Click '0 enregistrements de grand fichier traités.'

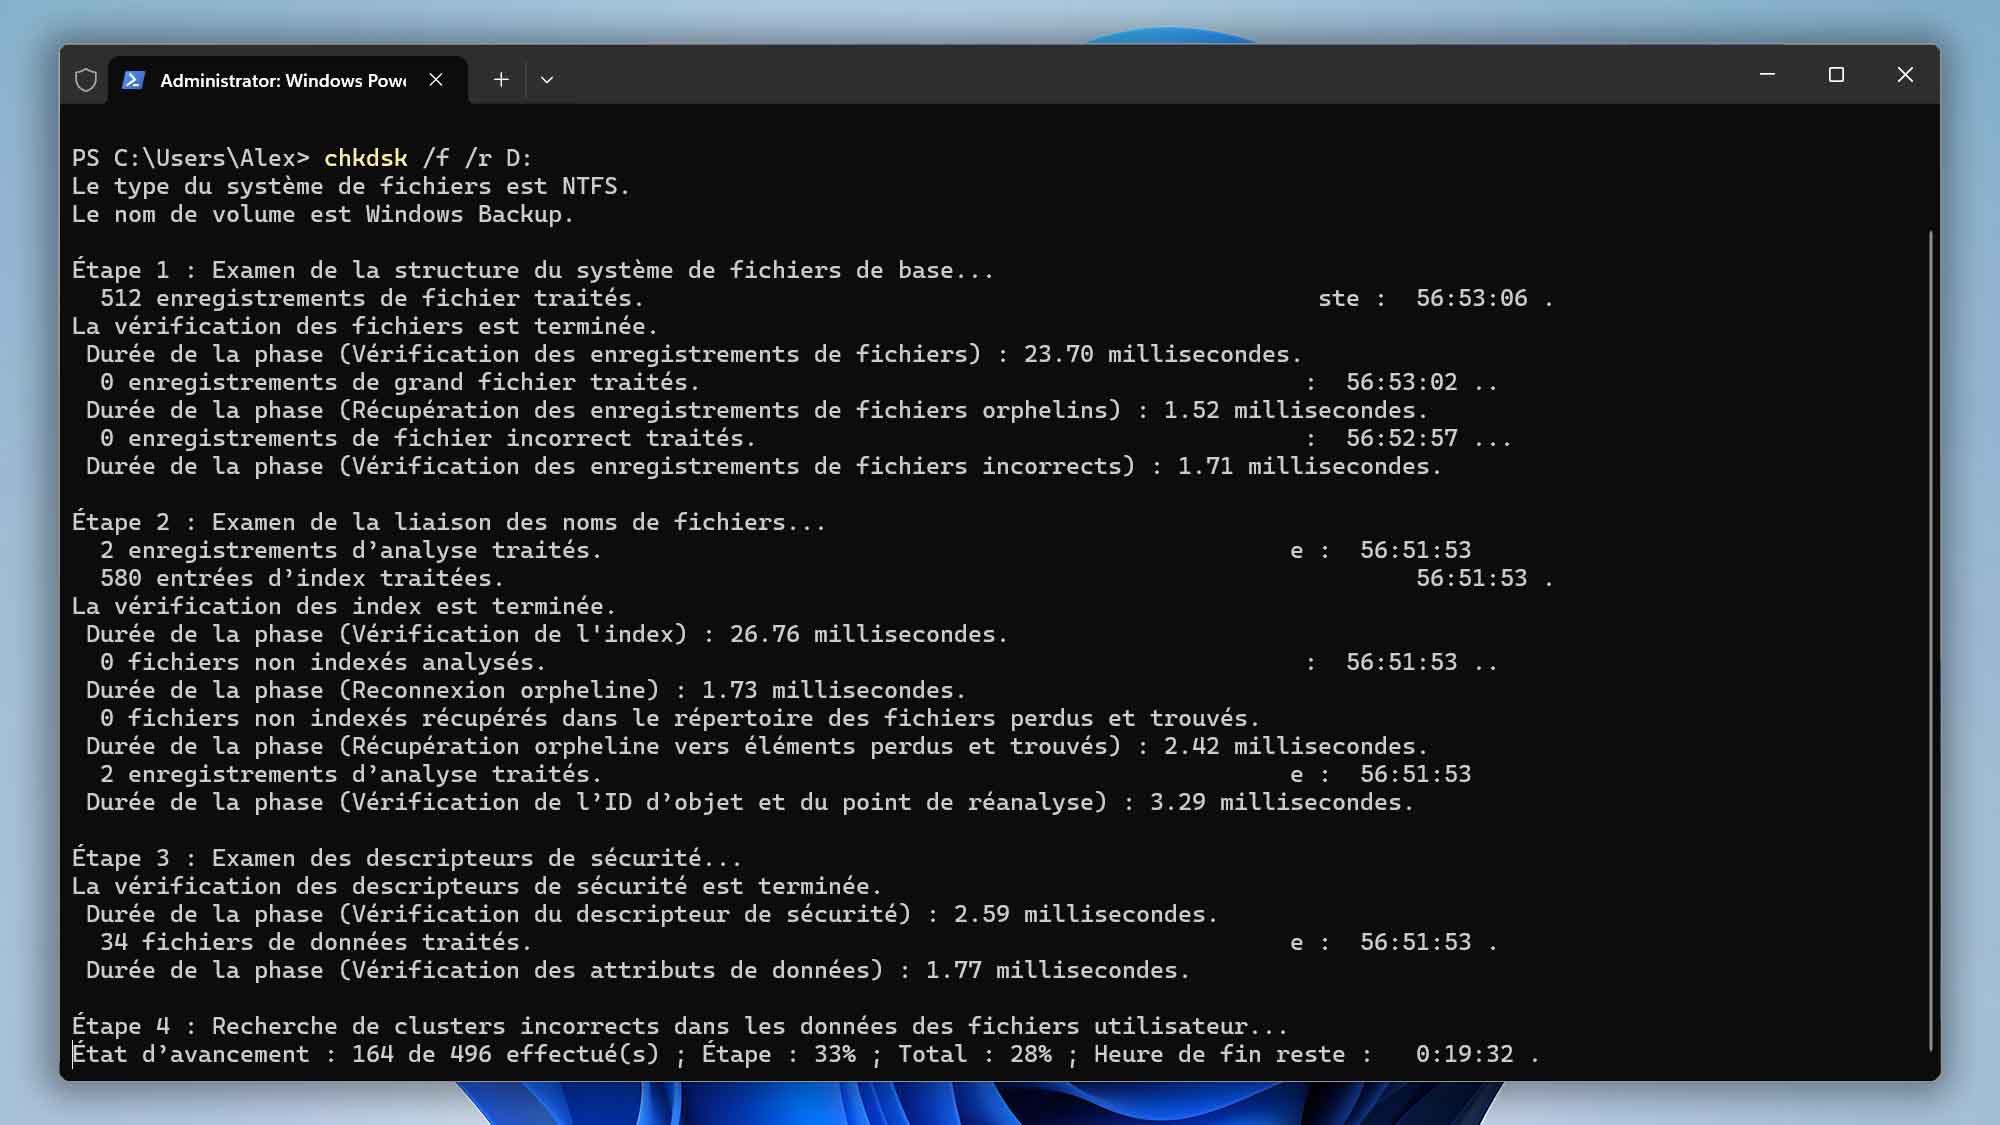400,382
